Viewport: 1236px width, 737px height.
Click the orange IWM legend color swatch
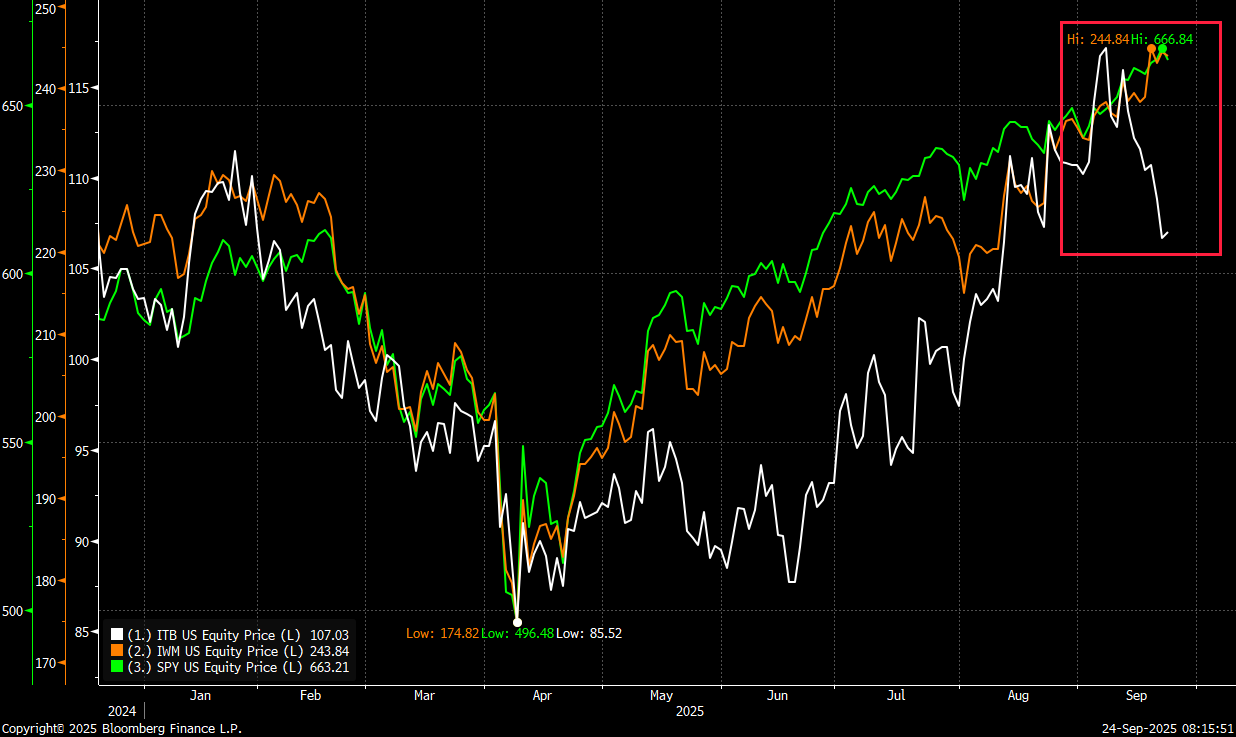tap(117, 651)
